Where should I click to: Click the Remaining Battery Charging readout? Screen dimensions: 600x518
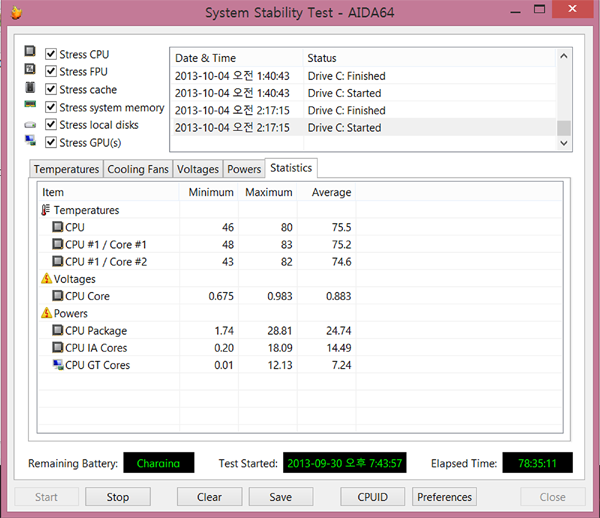pyautogui.click(x=158, y=463)
